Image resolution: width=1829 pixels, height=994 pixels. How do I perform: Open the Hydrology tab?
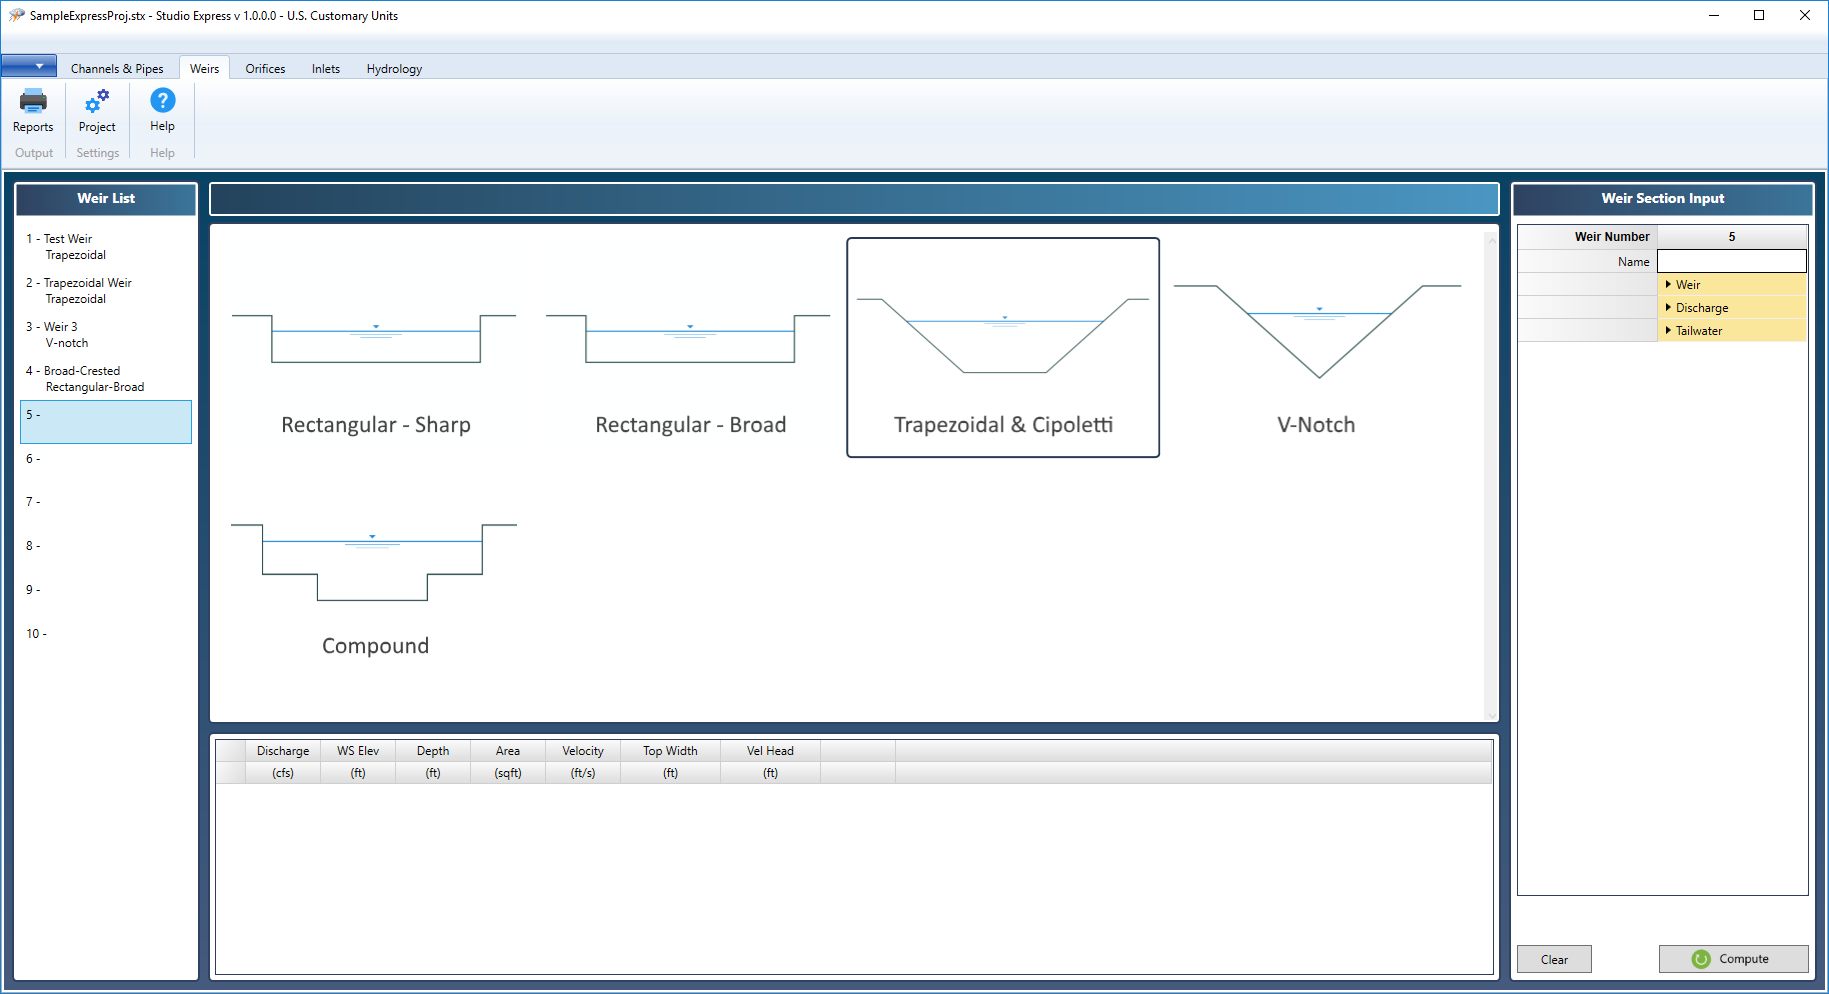coord(394,69)
